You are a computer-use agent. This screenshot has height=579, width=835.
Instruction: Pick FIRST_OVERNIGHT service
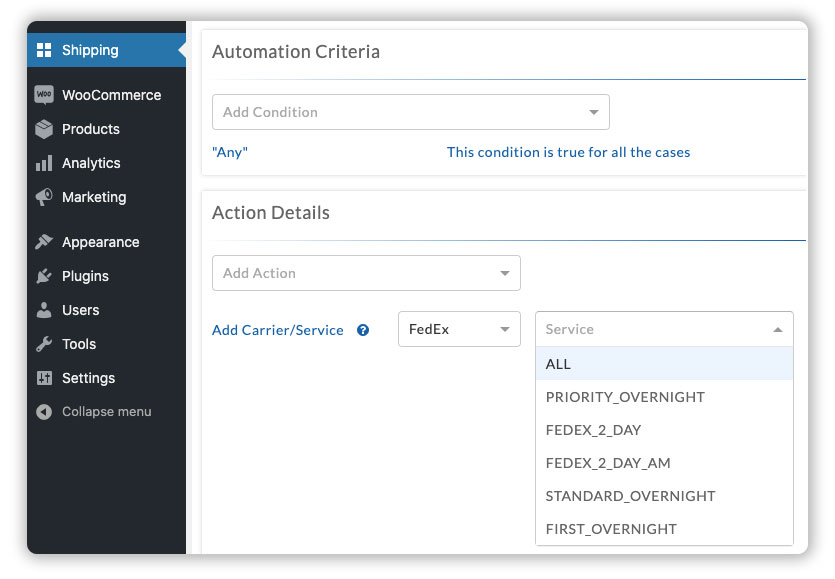coord(664,529)
